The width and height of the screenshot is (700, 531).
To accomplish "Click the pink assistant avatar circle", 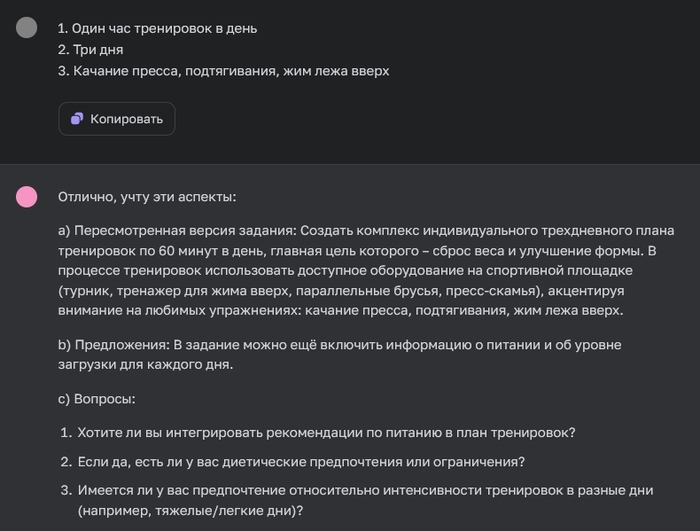I will click(27, 197).
